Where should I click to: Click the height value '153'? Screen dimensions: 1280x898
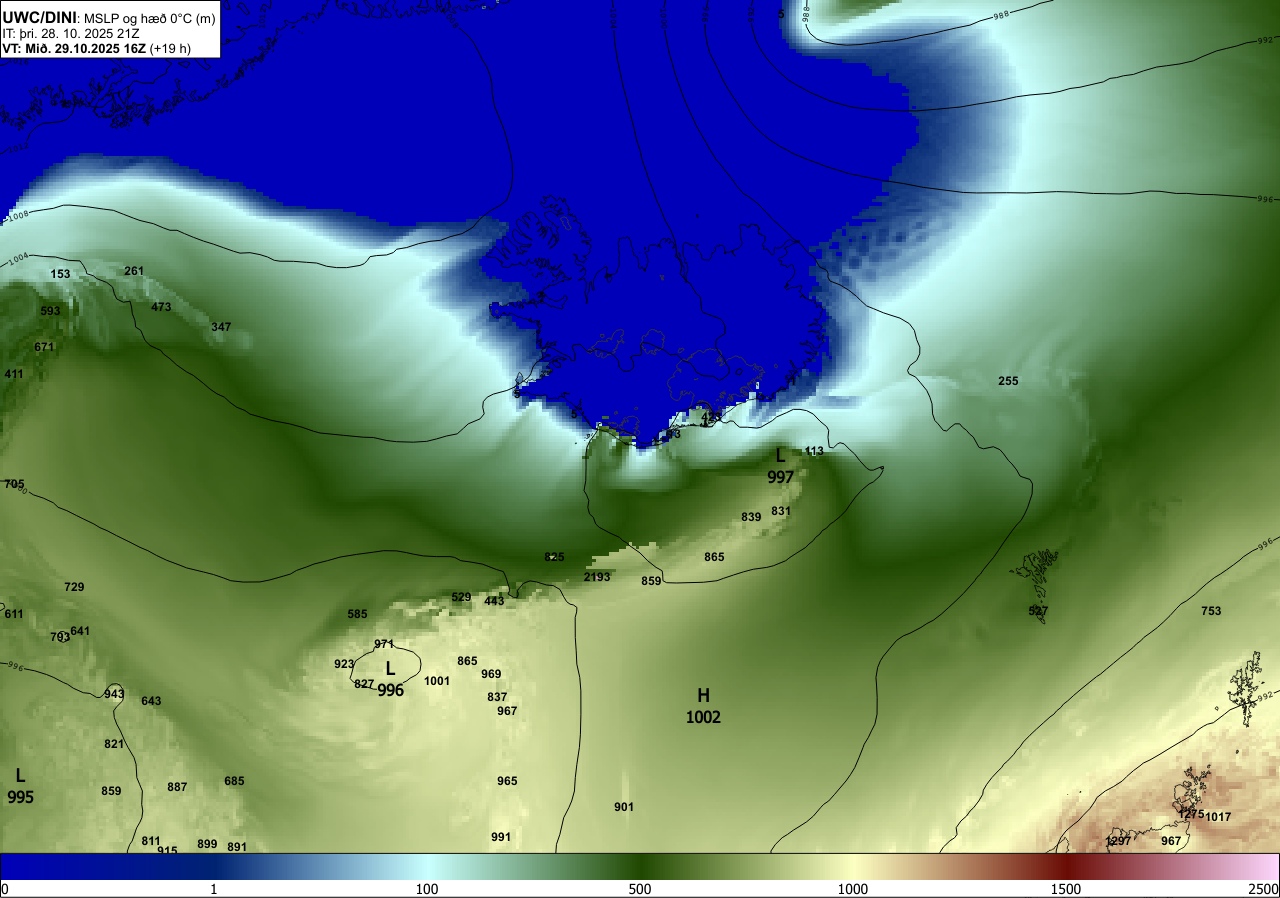coord(60,274)
